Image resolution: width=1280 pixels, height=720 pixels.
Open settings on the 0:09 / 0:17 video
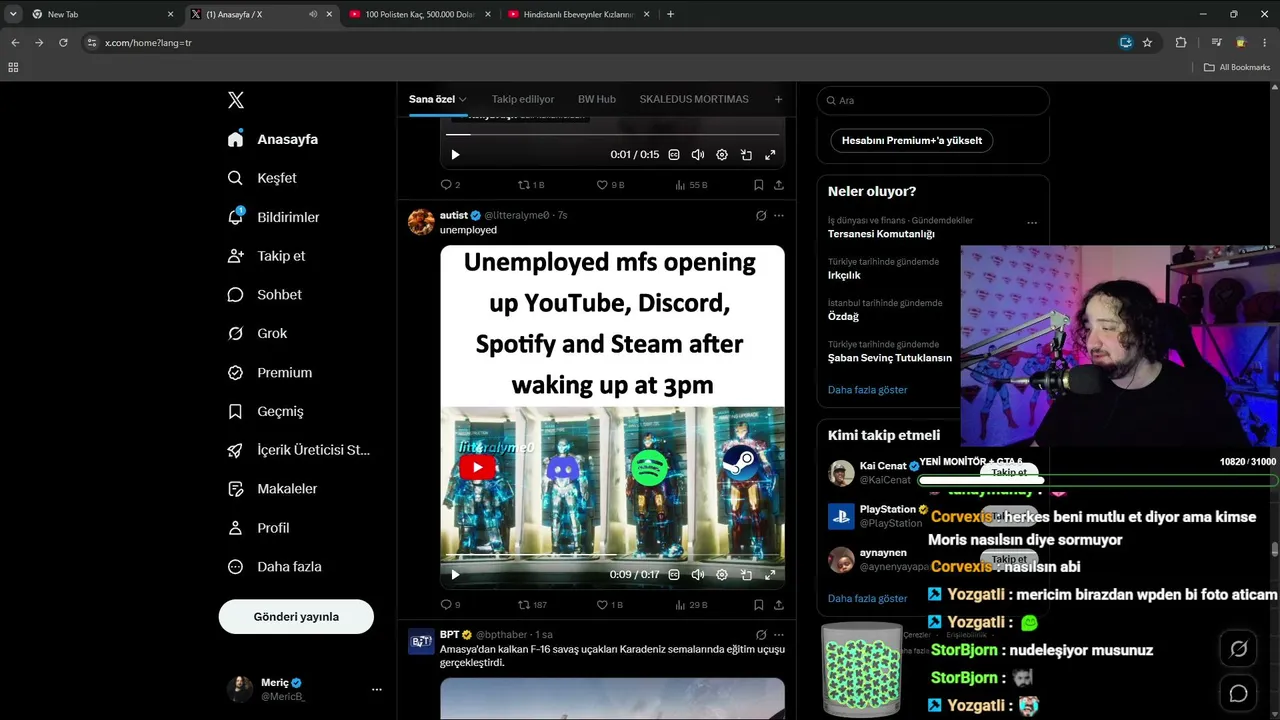[722, 575]
